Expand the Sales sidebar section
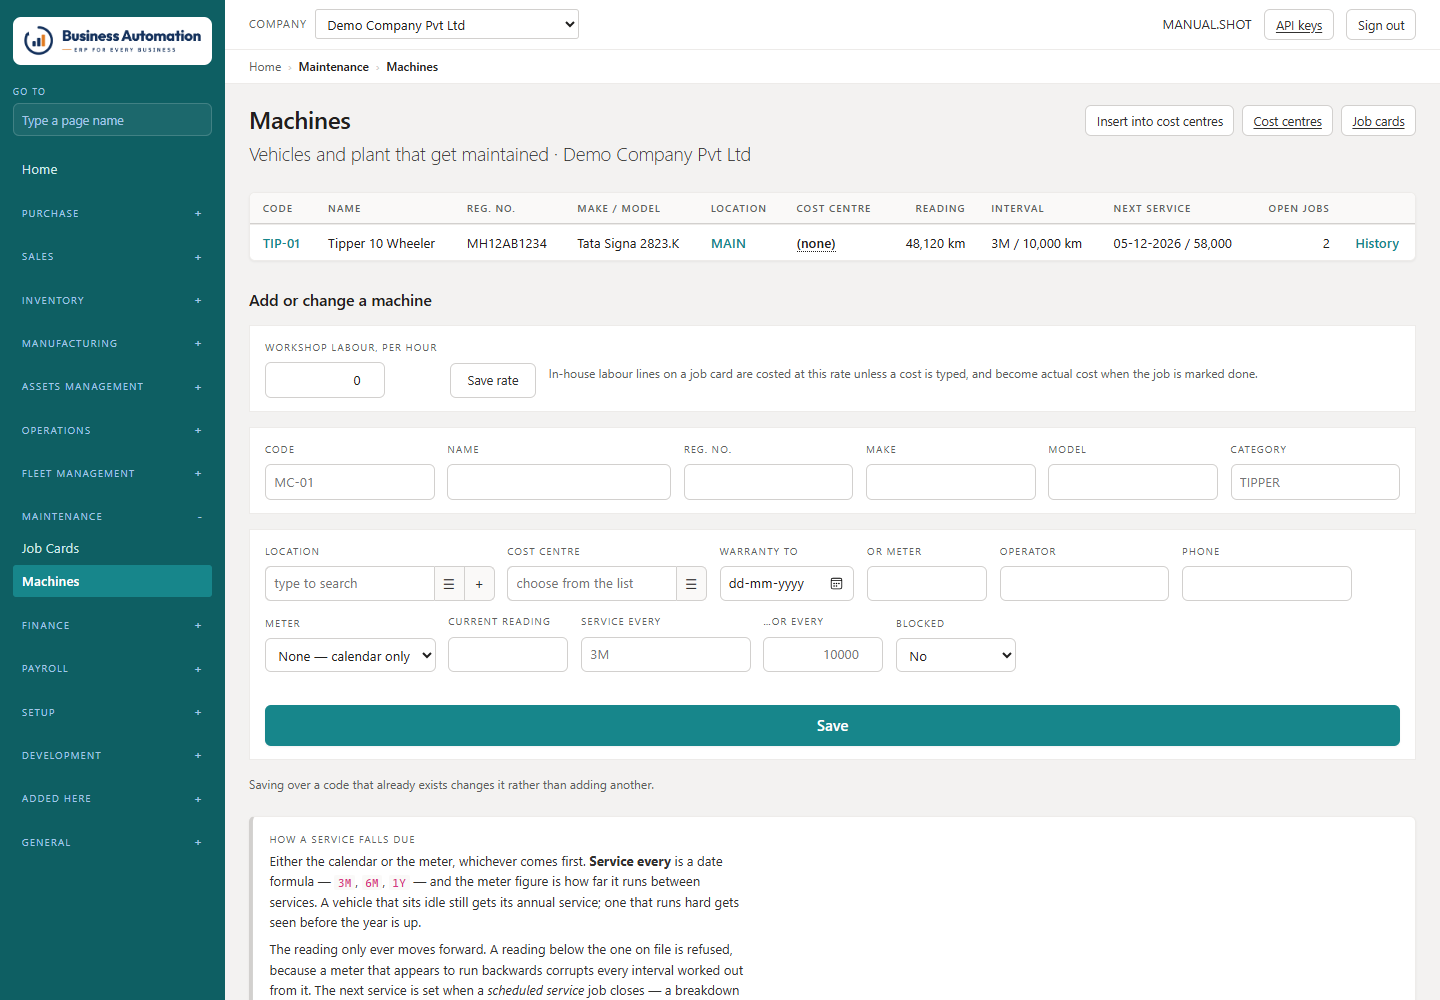 click(x=112, y=257)
